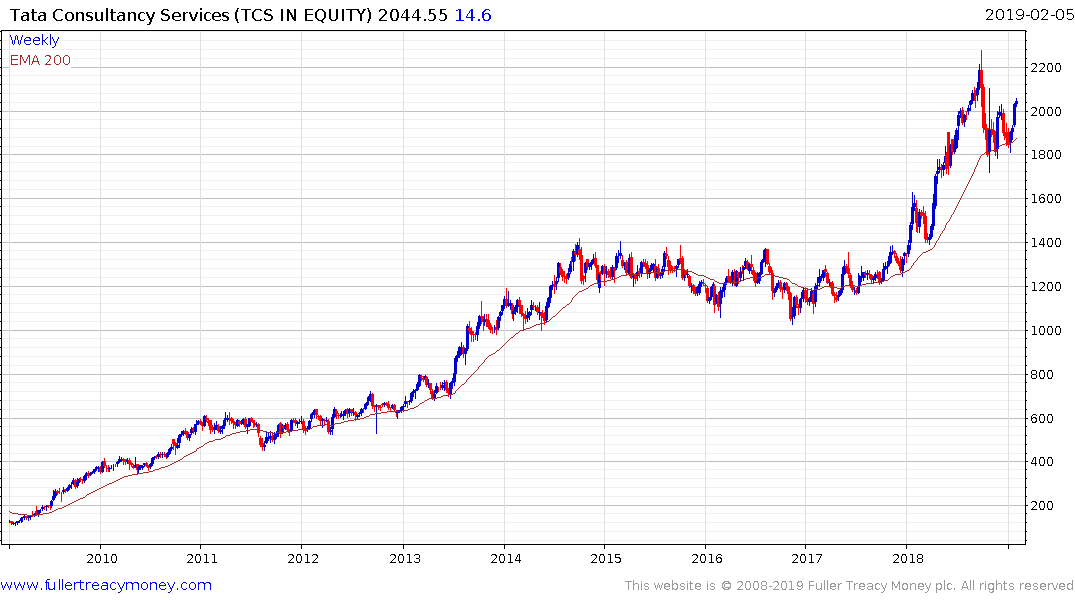Click the 2200 price axis label
The image size is (1075, 600).
click(x=1046, y=68)
